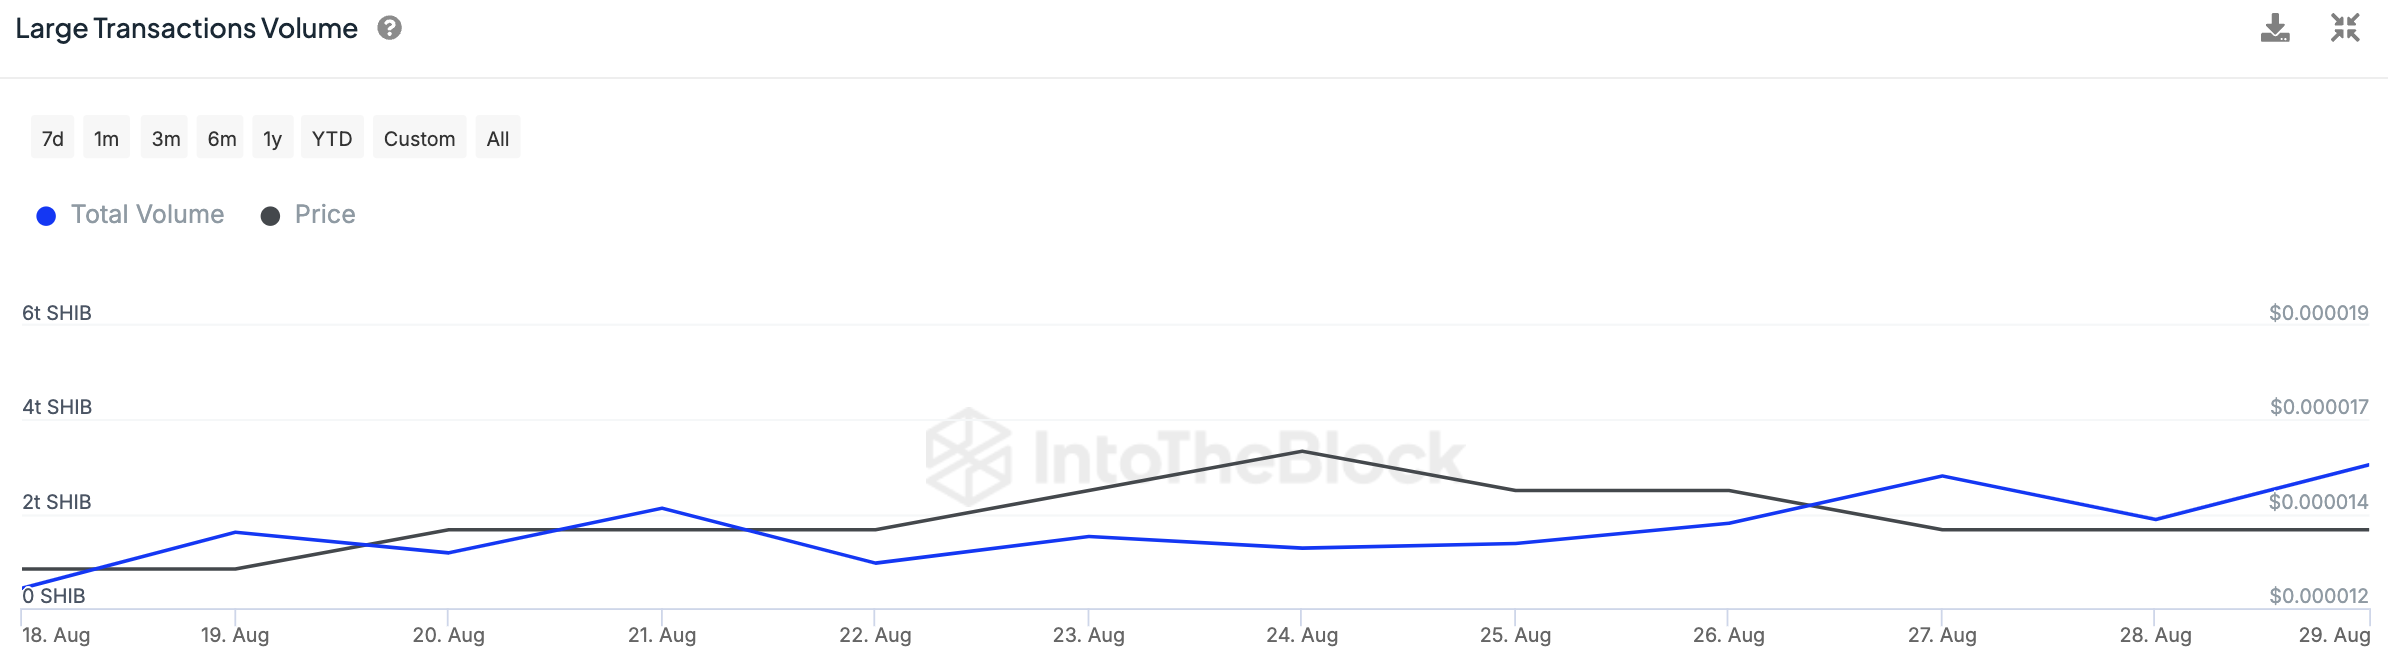Select the 7d time range
2388x666 pixels.
click(53, 139)
